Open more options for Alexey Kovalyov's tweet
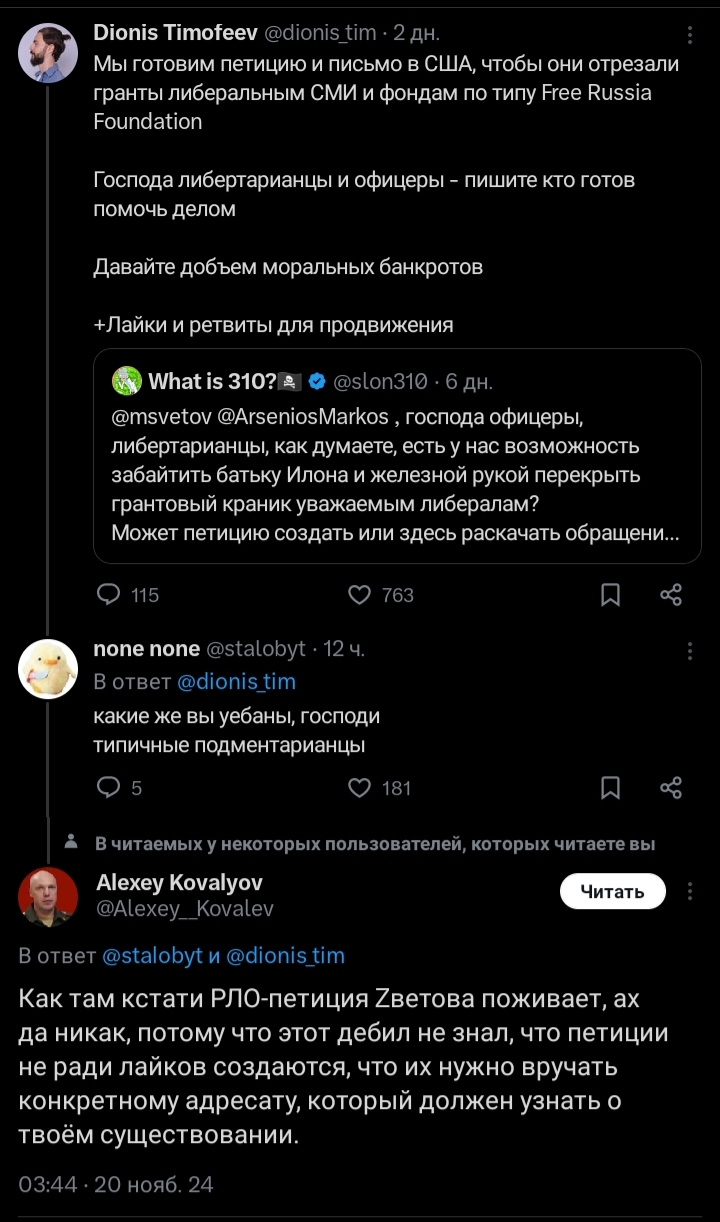The image size is (720, 1222). (690, 892)
